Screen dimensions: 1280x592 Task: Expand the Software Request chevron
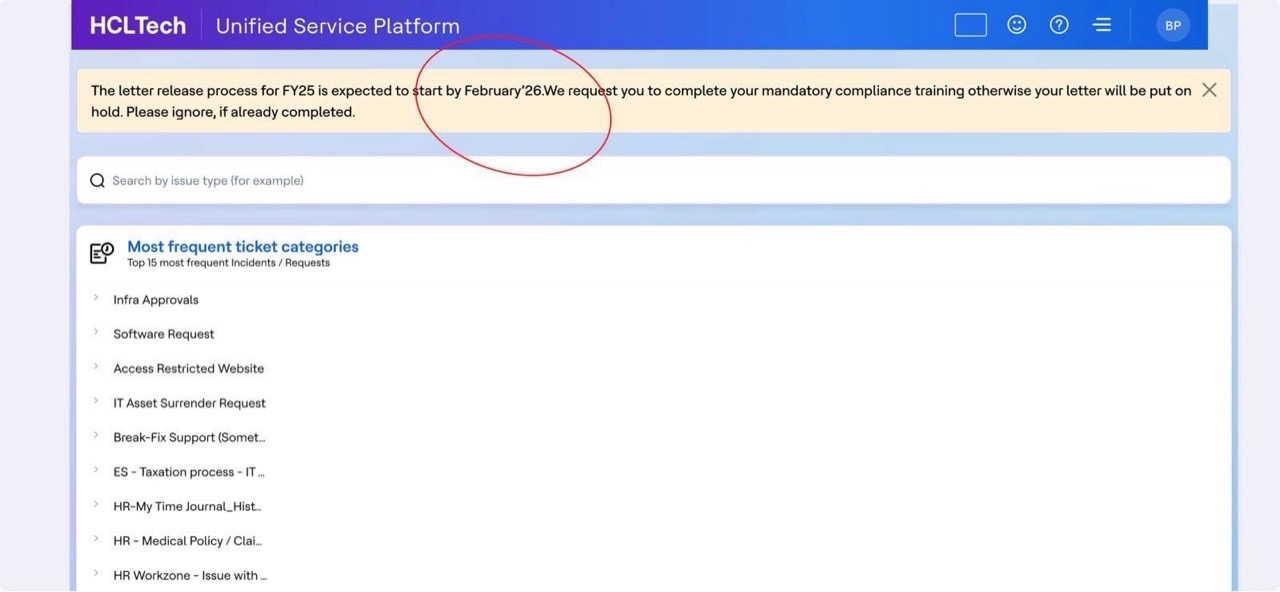(x=96, y=332)
